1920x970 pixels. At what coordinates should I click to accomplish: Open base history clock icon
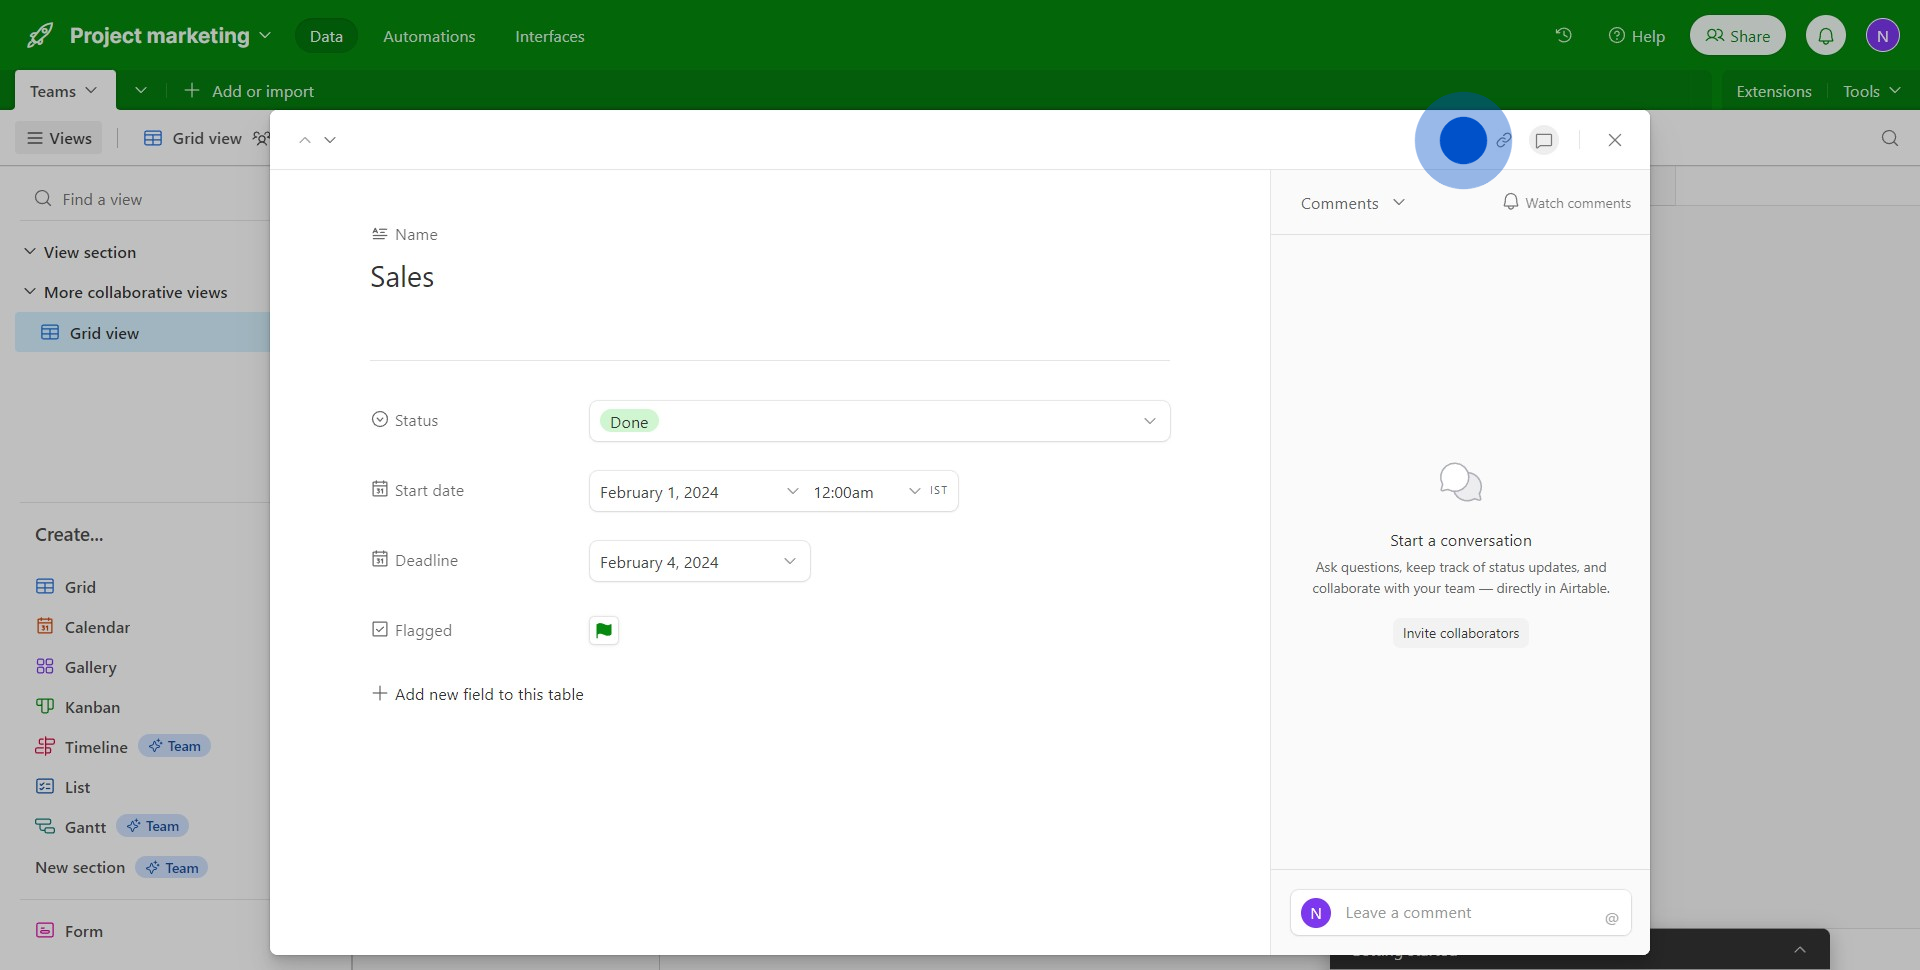click(1563, 36)
